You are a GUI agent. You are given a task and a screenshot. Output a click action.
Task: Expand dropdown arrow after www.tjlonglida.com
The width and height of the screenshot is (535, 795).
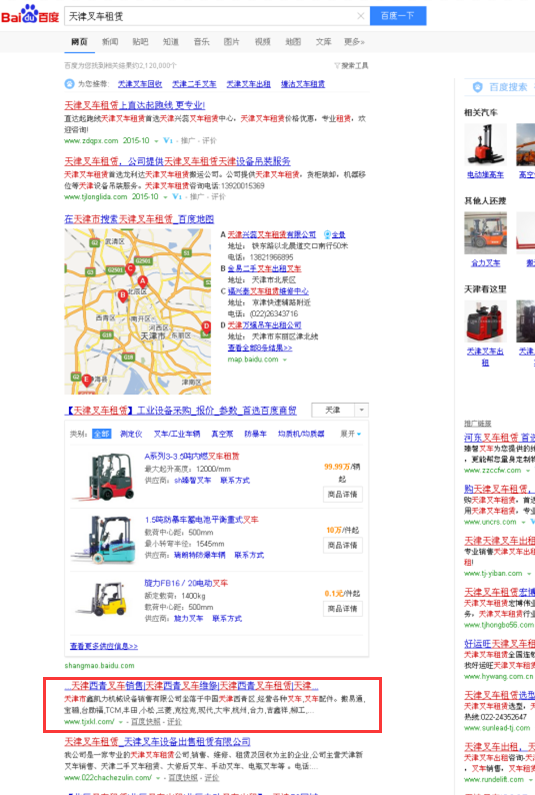tap(165, 197)
